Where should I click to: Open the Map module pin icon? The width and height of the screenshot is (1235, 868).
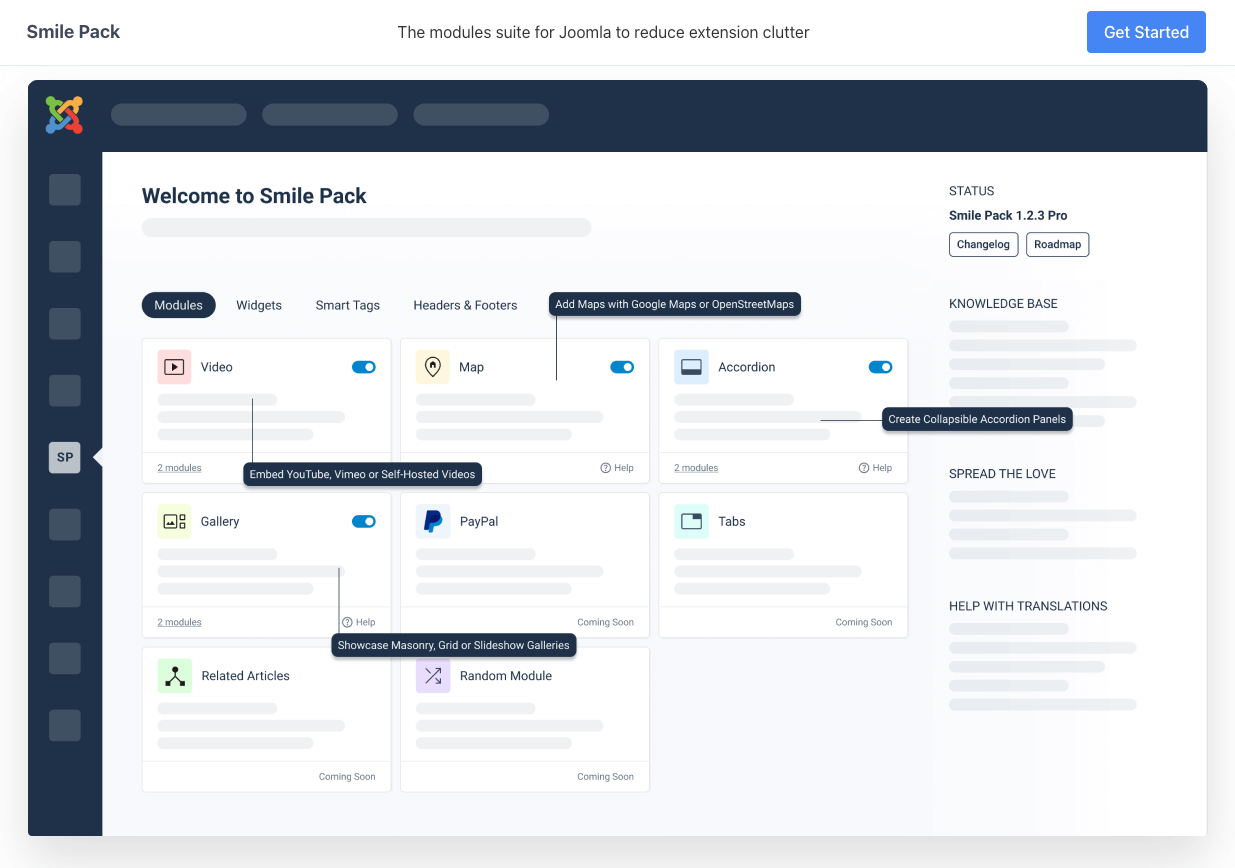[433, 367]
